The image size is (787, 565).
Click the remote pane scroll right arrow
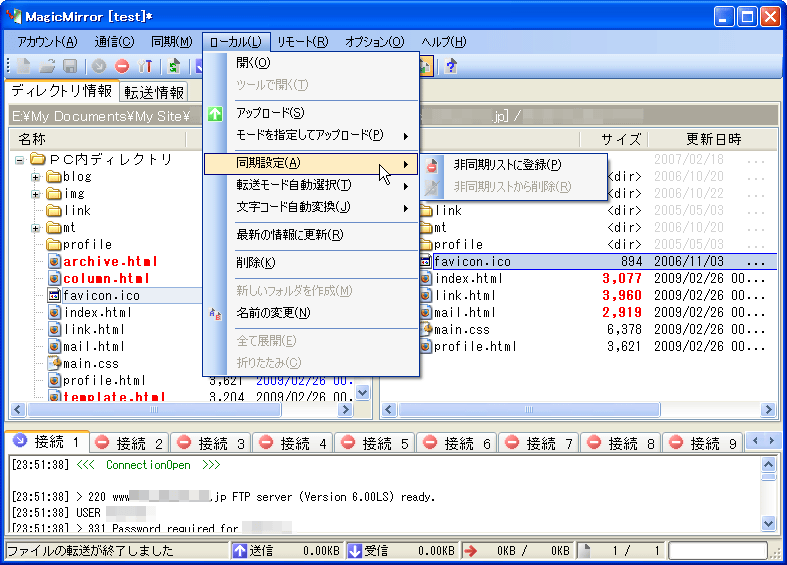767,410
